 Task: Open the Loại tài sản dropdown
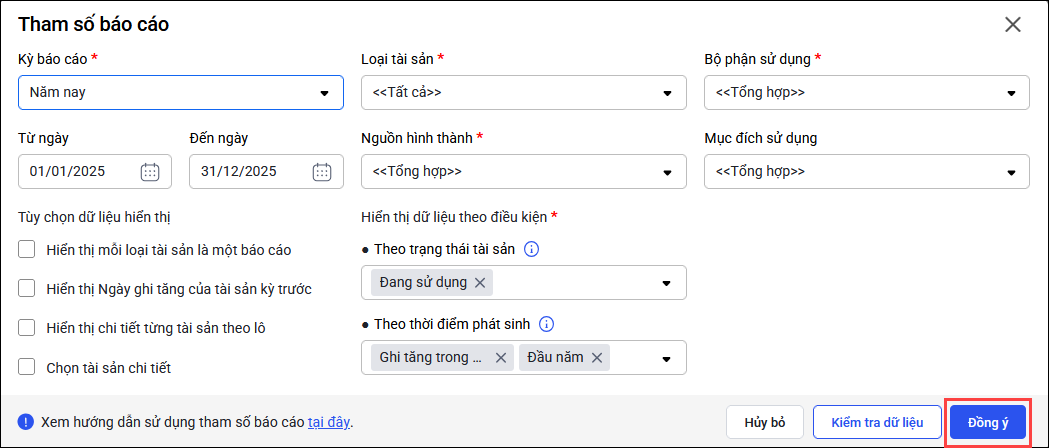[x=667, y=93]
